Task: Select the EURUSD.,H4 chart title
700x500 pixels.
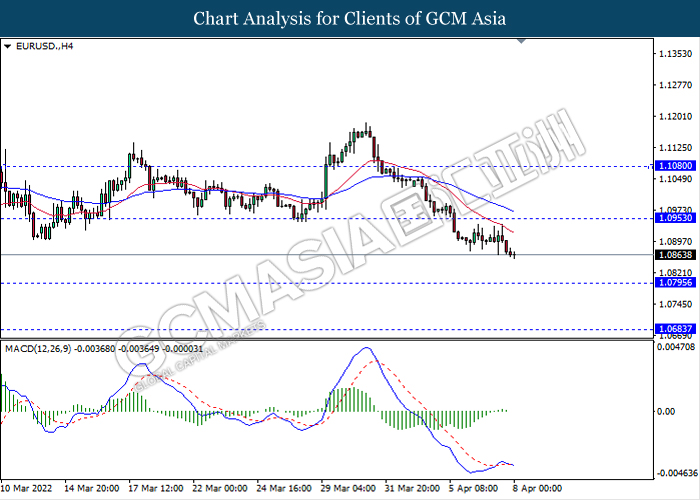Action: coord(44,46)
